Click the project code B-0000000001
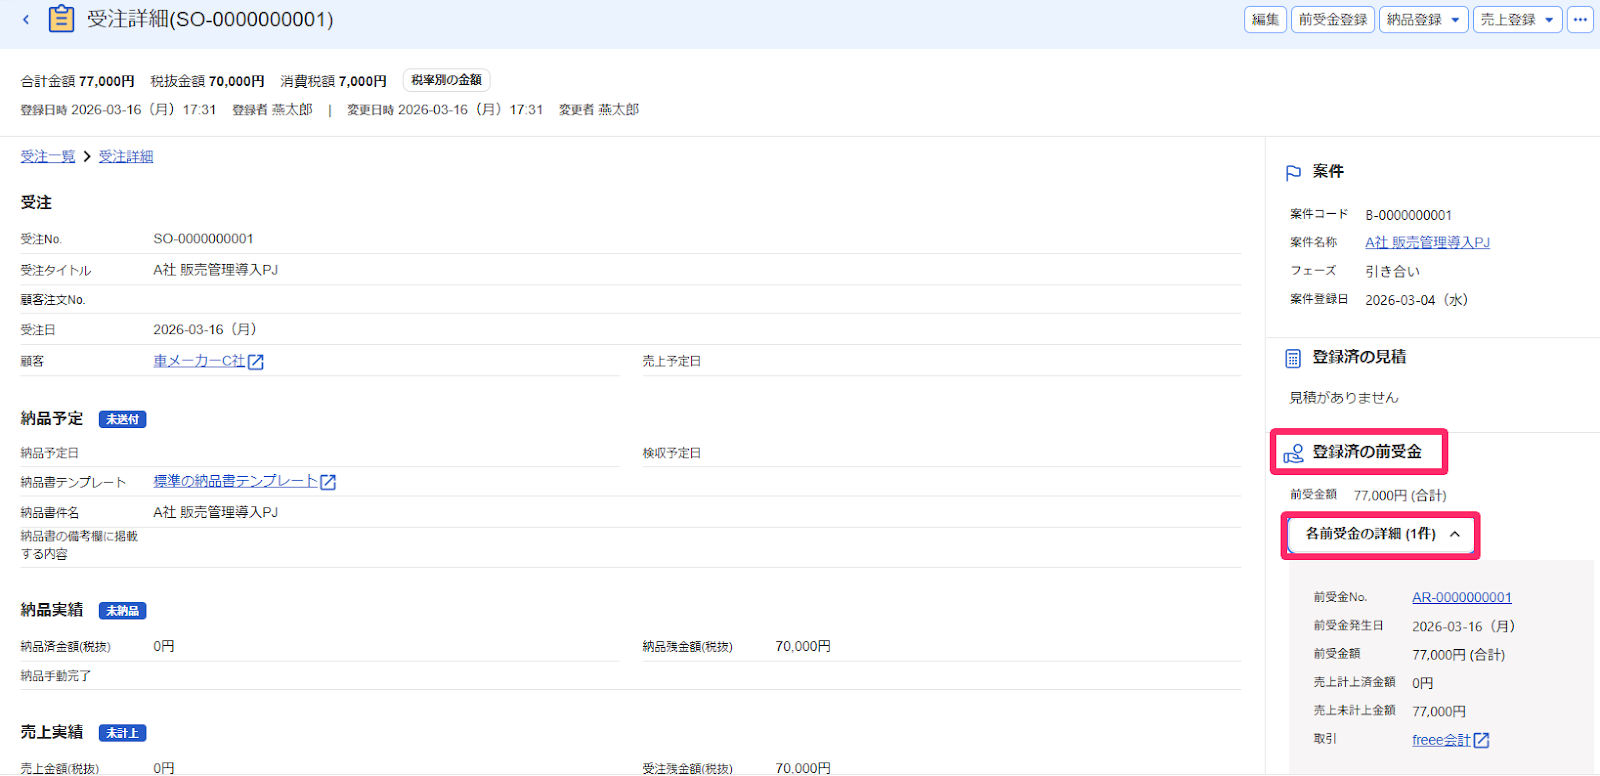This screenshot has height=776, width=1600. [x=1408, y=215]
